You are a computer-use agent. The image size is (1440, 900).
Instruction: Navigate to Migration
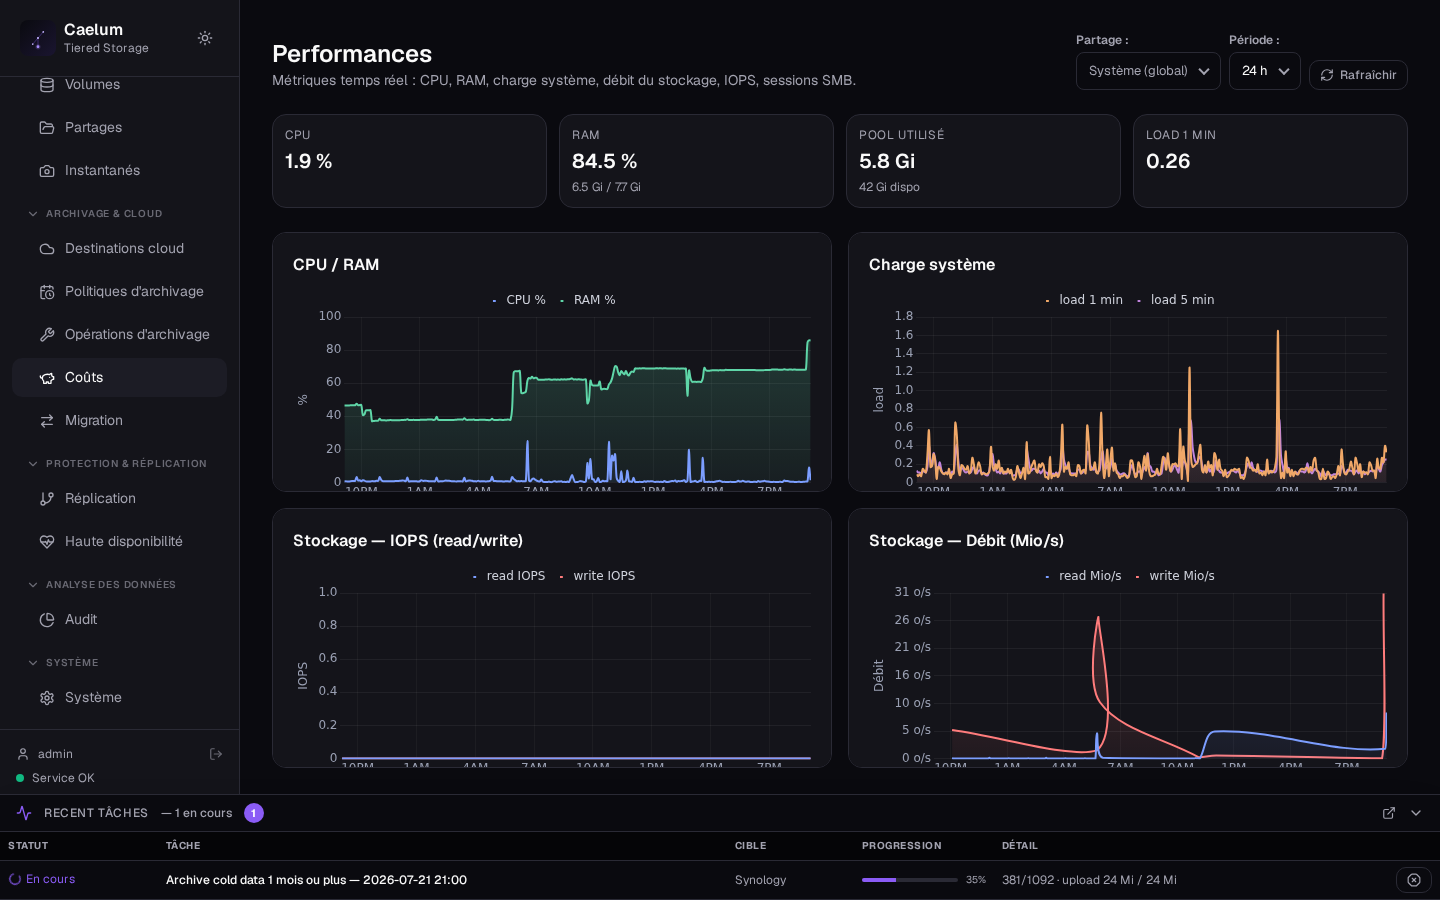(119, 421)
